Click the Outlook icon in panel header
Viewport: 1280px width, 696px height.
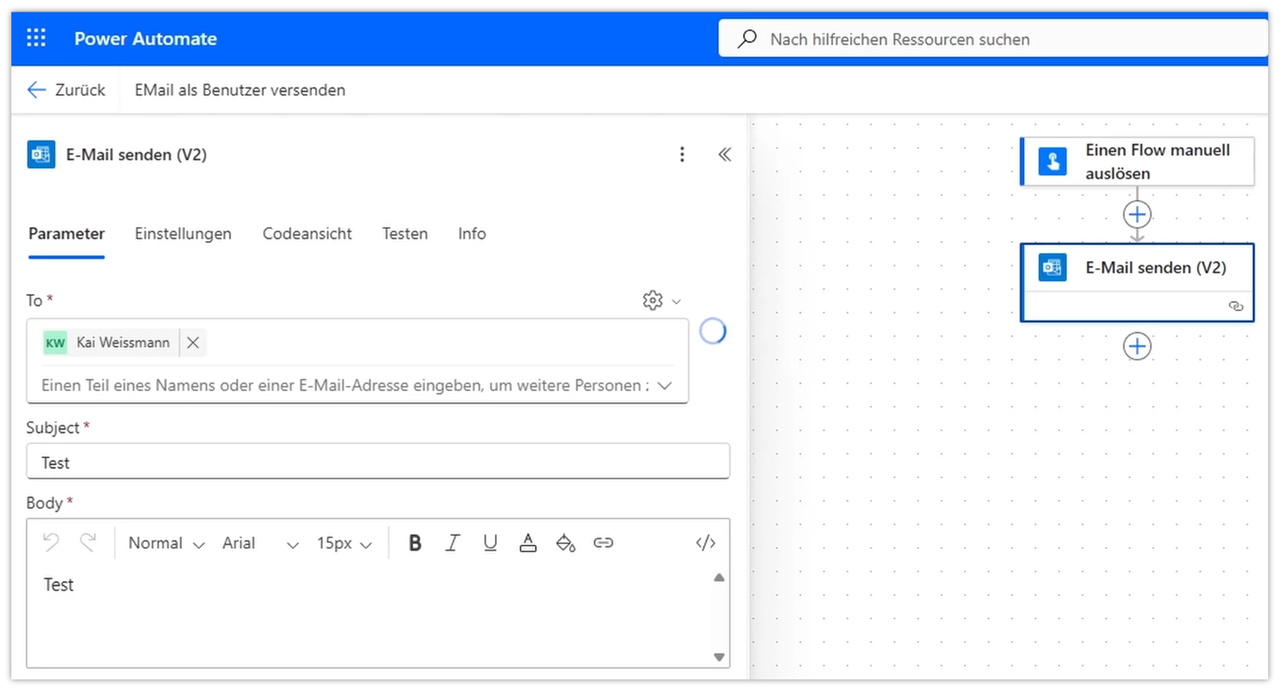[41, 154]
